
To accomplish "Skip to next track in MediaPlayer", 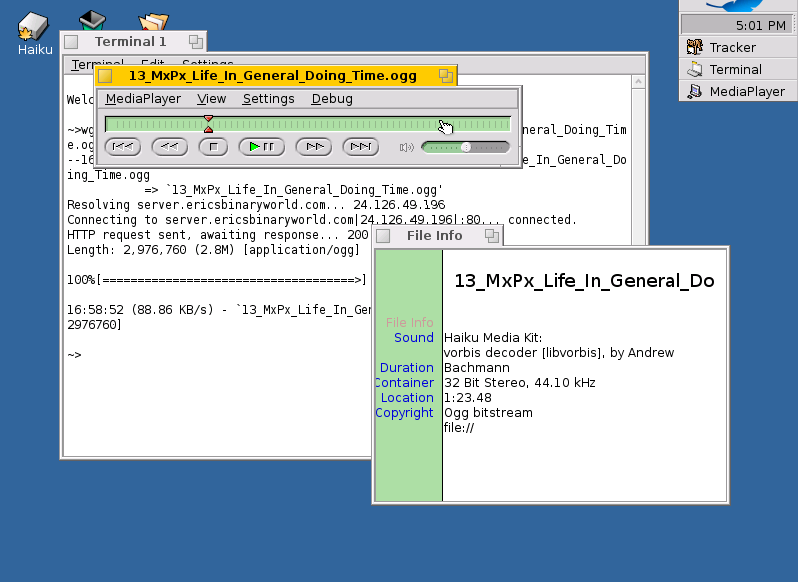I will 361,147.
